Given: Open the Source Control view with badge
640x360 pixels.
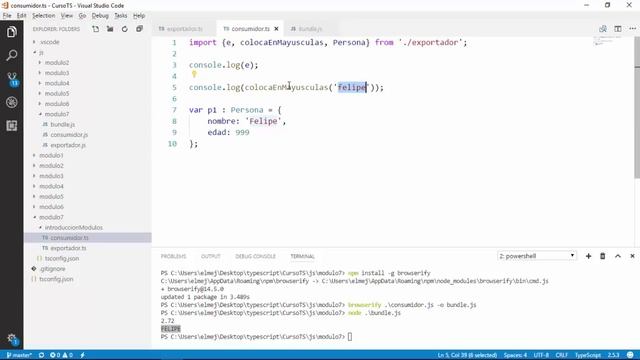Looking at the screenshot, I should [x=12, y=79].
